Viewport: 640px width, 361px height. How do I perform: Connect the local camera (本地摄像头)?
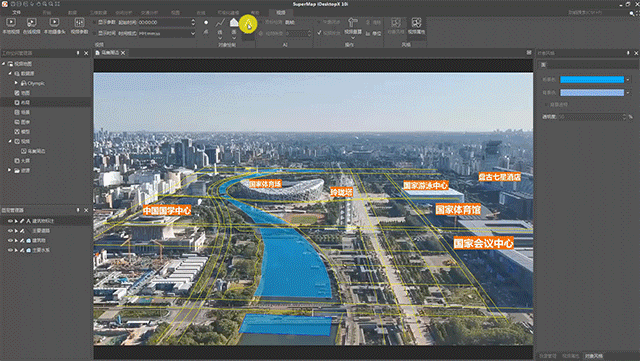(54, 25)
